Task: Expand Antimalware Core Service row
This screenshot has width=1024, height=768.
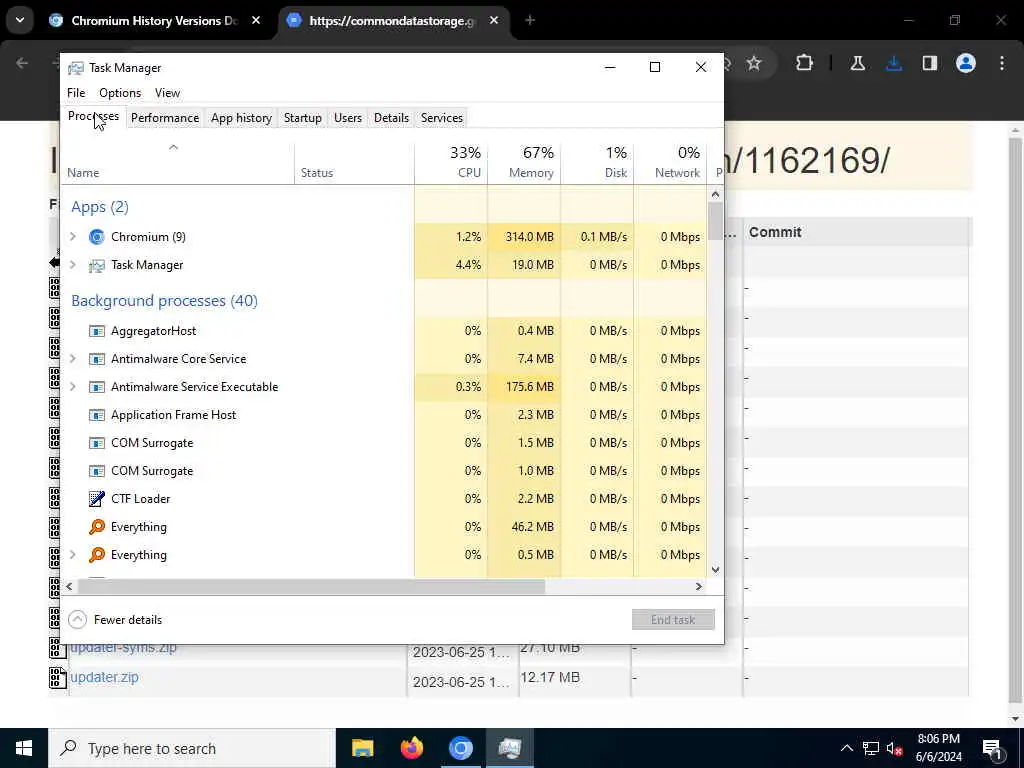Action: 72,359
